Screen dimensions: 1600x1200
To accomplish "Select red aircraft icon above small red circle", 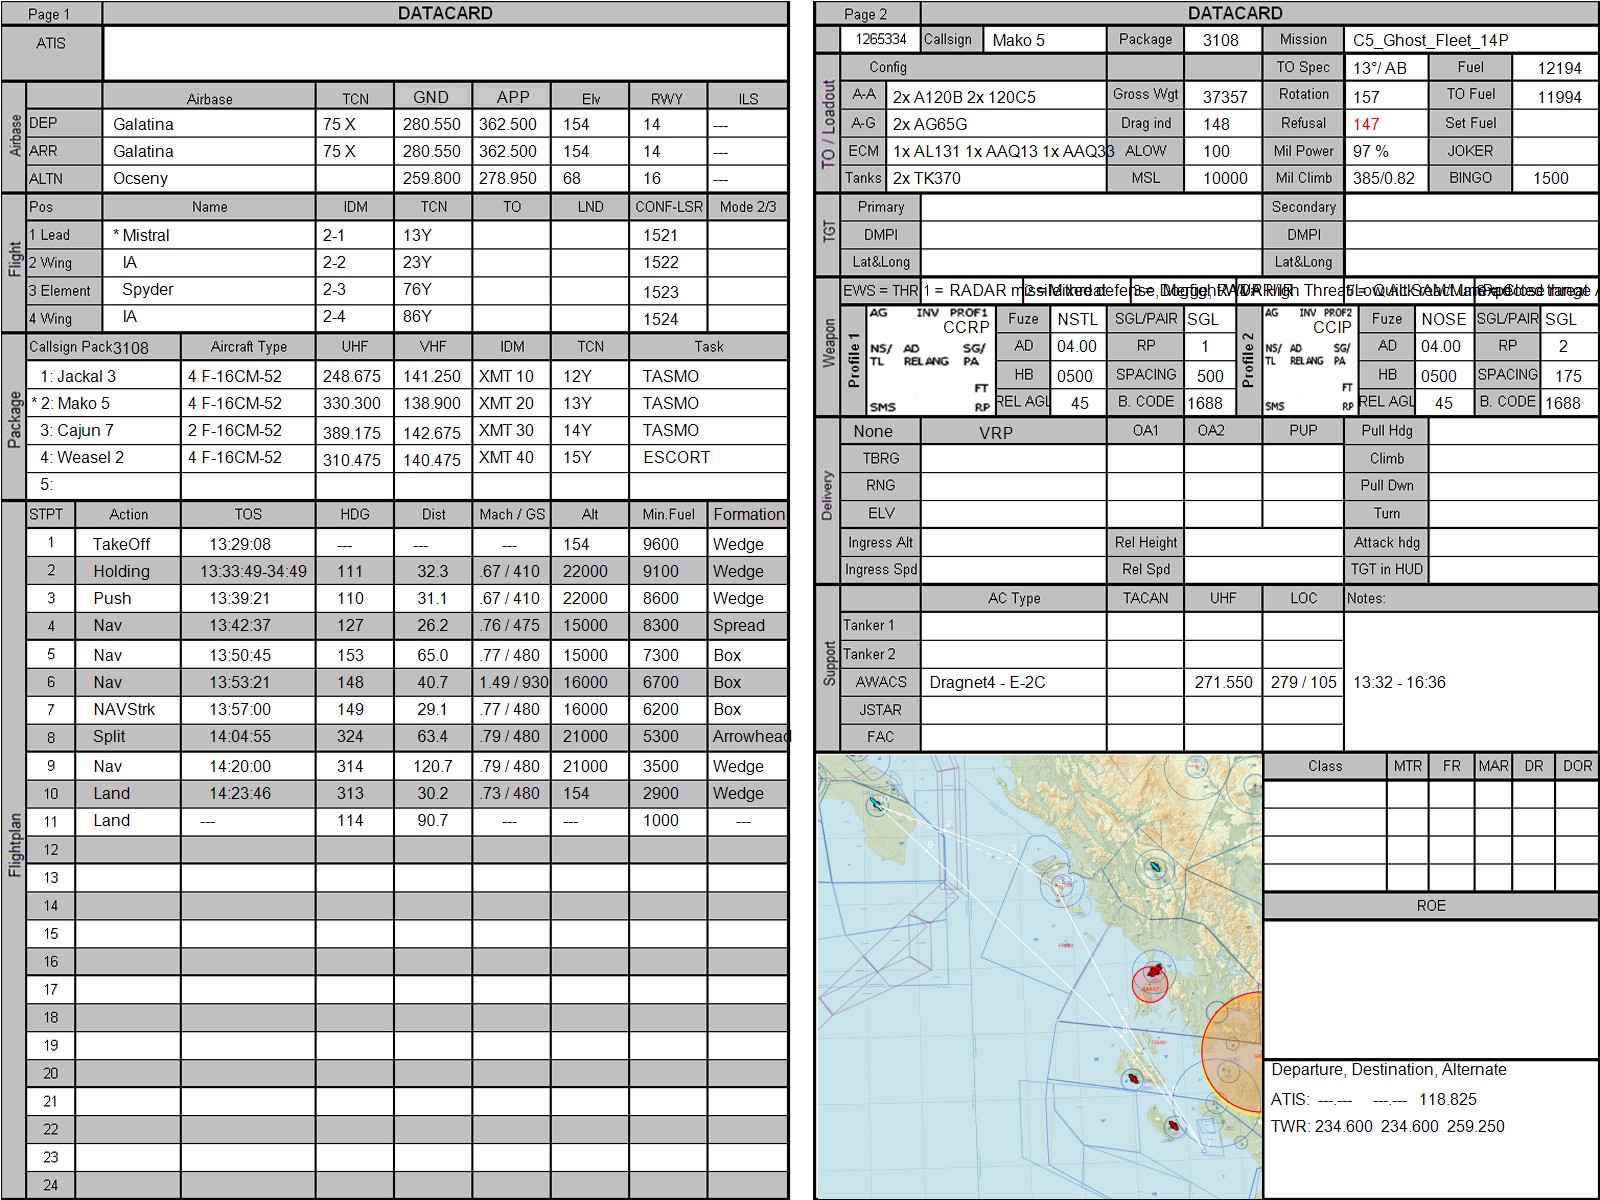I will (x=1154, y=971).
